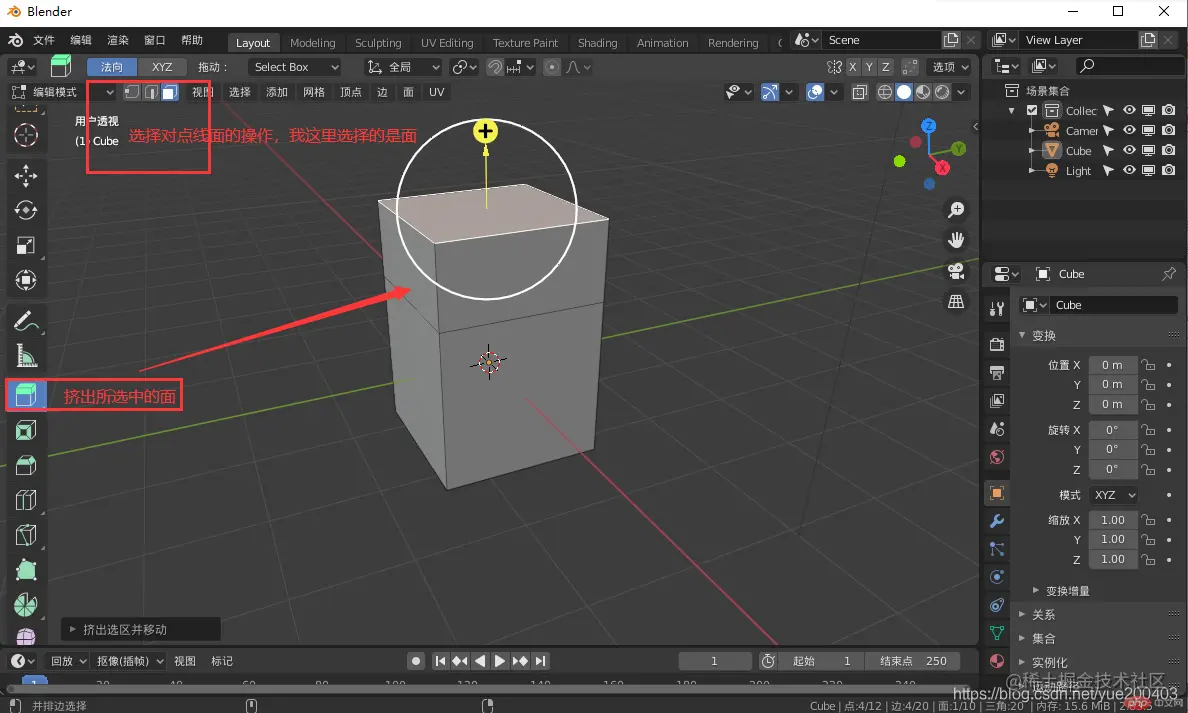
Task: Select the Annotate pencil tool
Action: (x=26, y=321)
